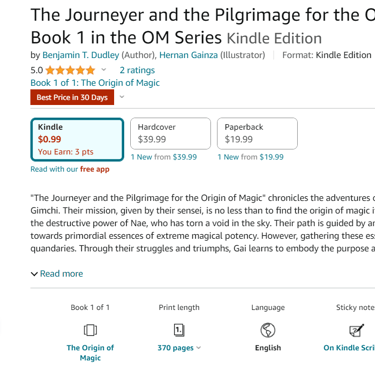
Task: Click the five-star rating stars
Action: point(70,70)
